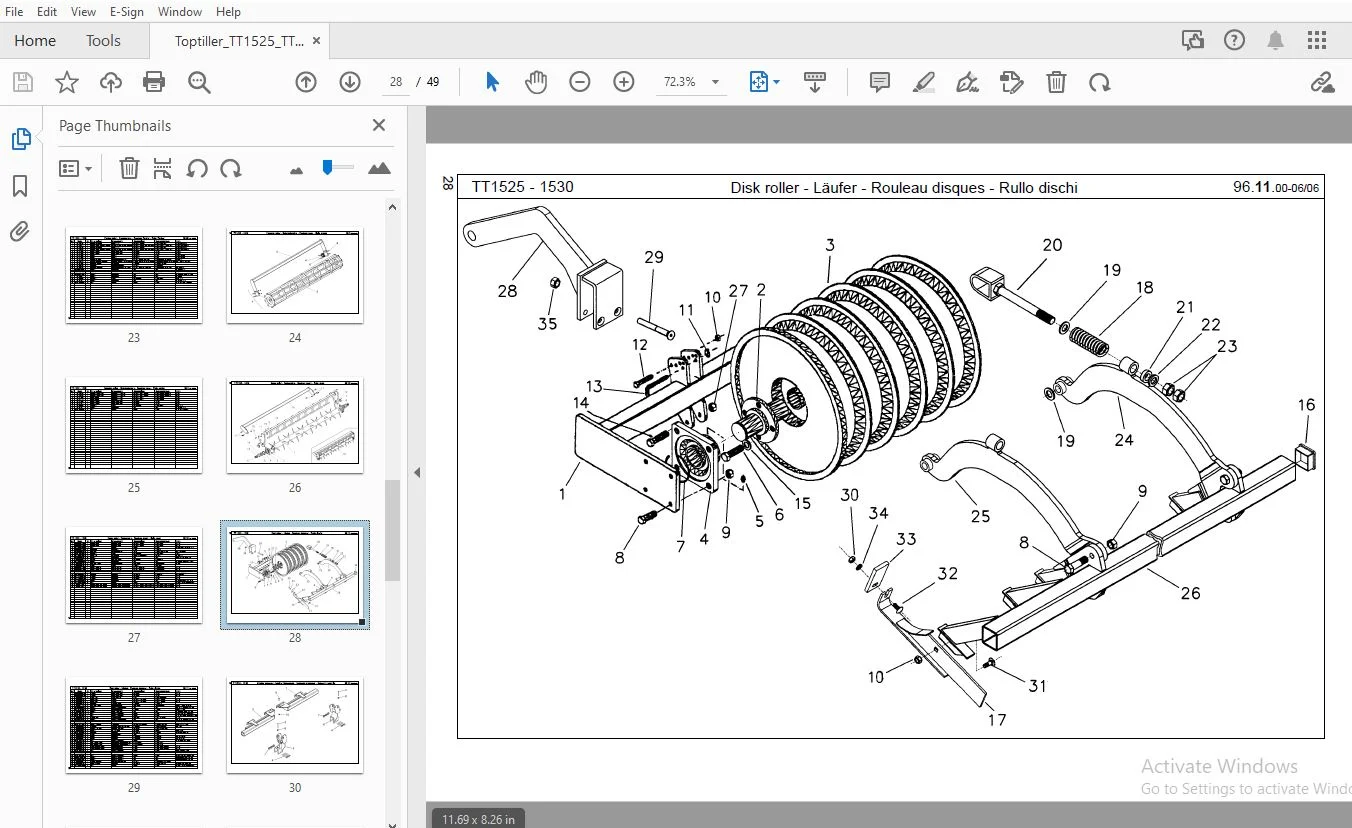The width and height of the screenshot is (1352, 828).
Task: Share a link to this file
Action: pyautogui.click(x=1323, y=82)
